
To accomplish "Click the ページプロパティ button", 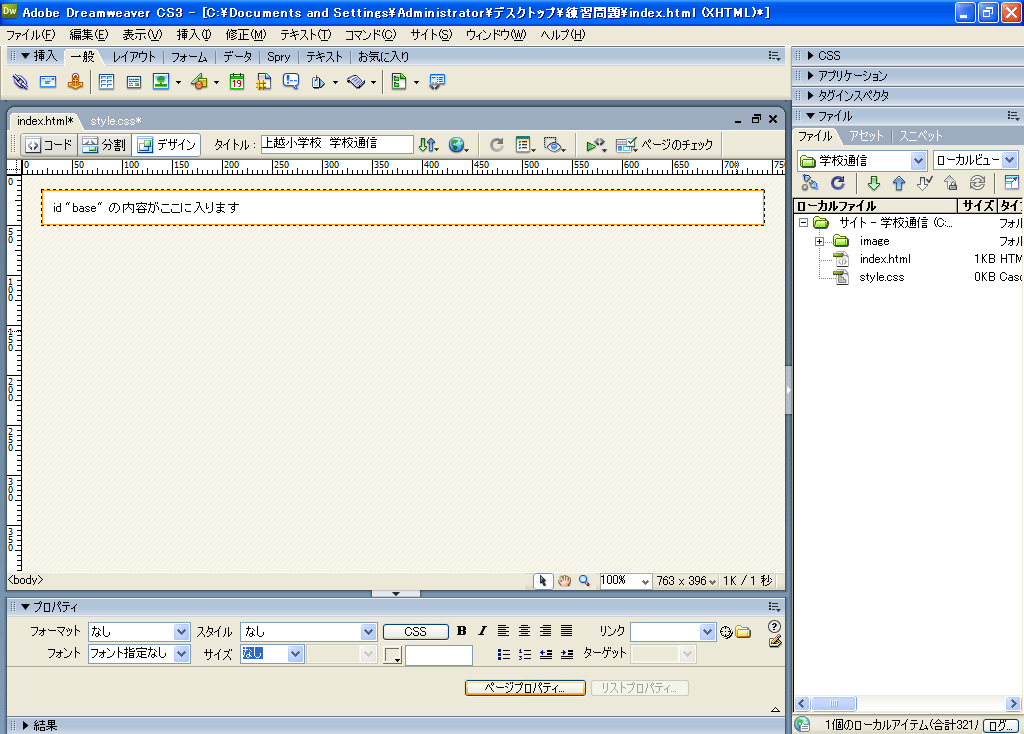I will click(x=525, y=688).
